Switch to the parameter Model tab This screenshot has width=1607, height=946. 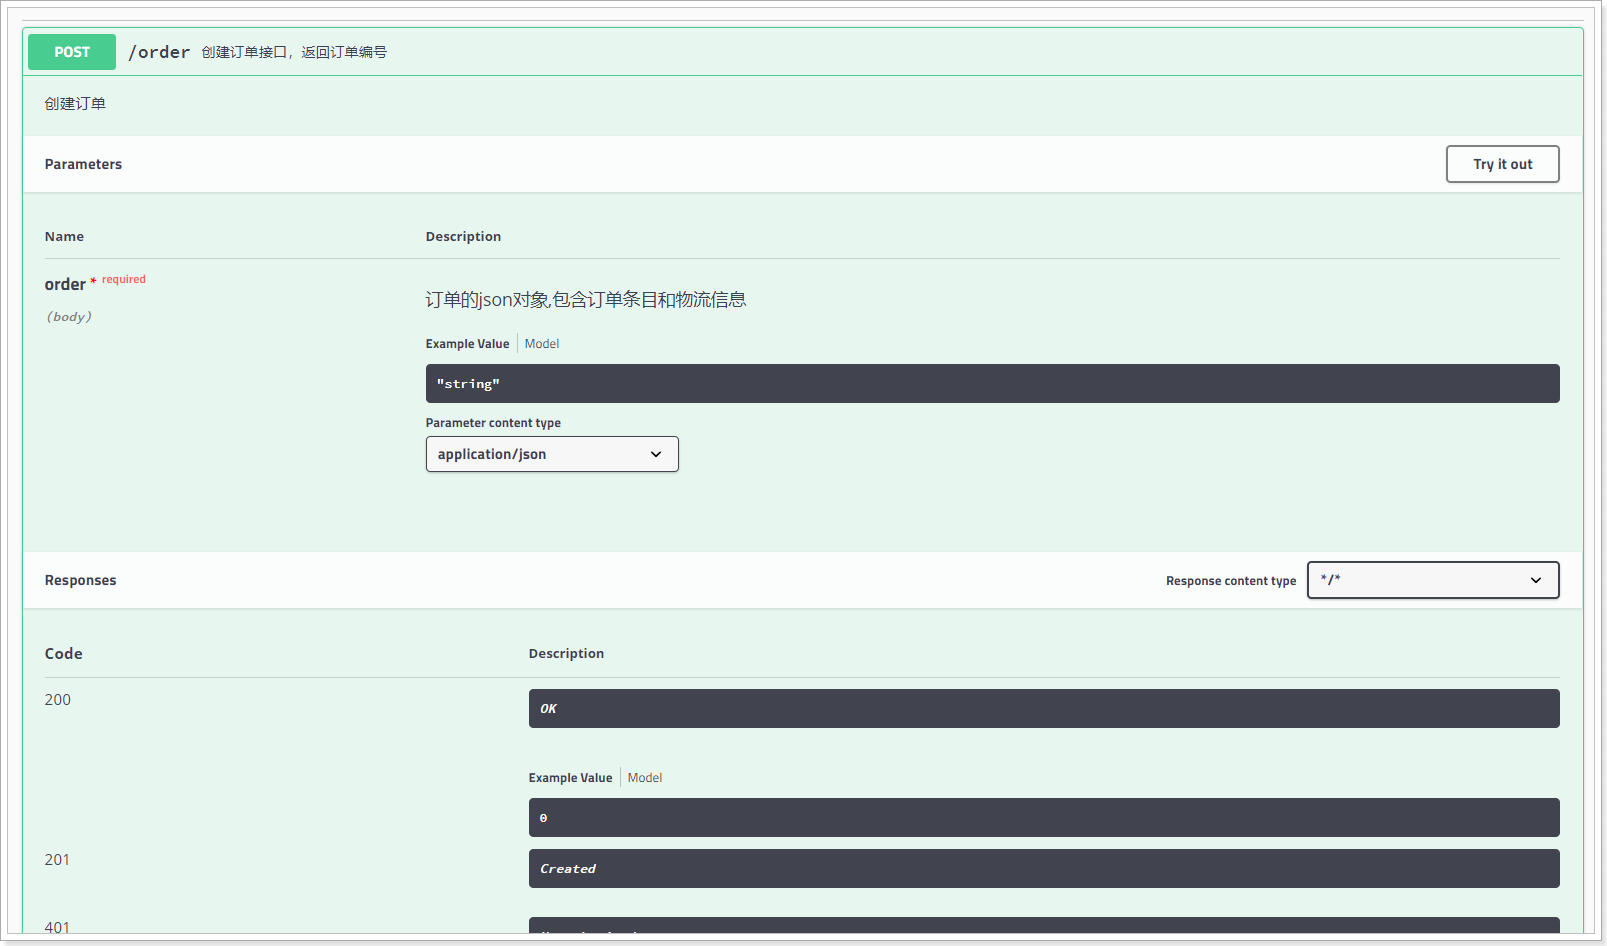(x=542, y=344)
